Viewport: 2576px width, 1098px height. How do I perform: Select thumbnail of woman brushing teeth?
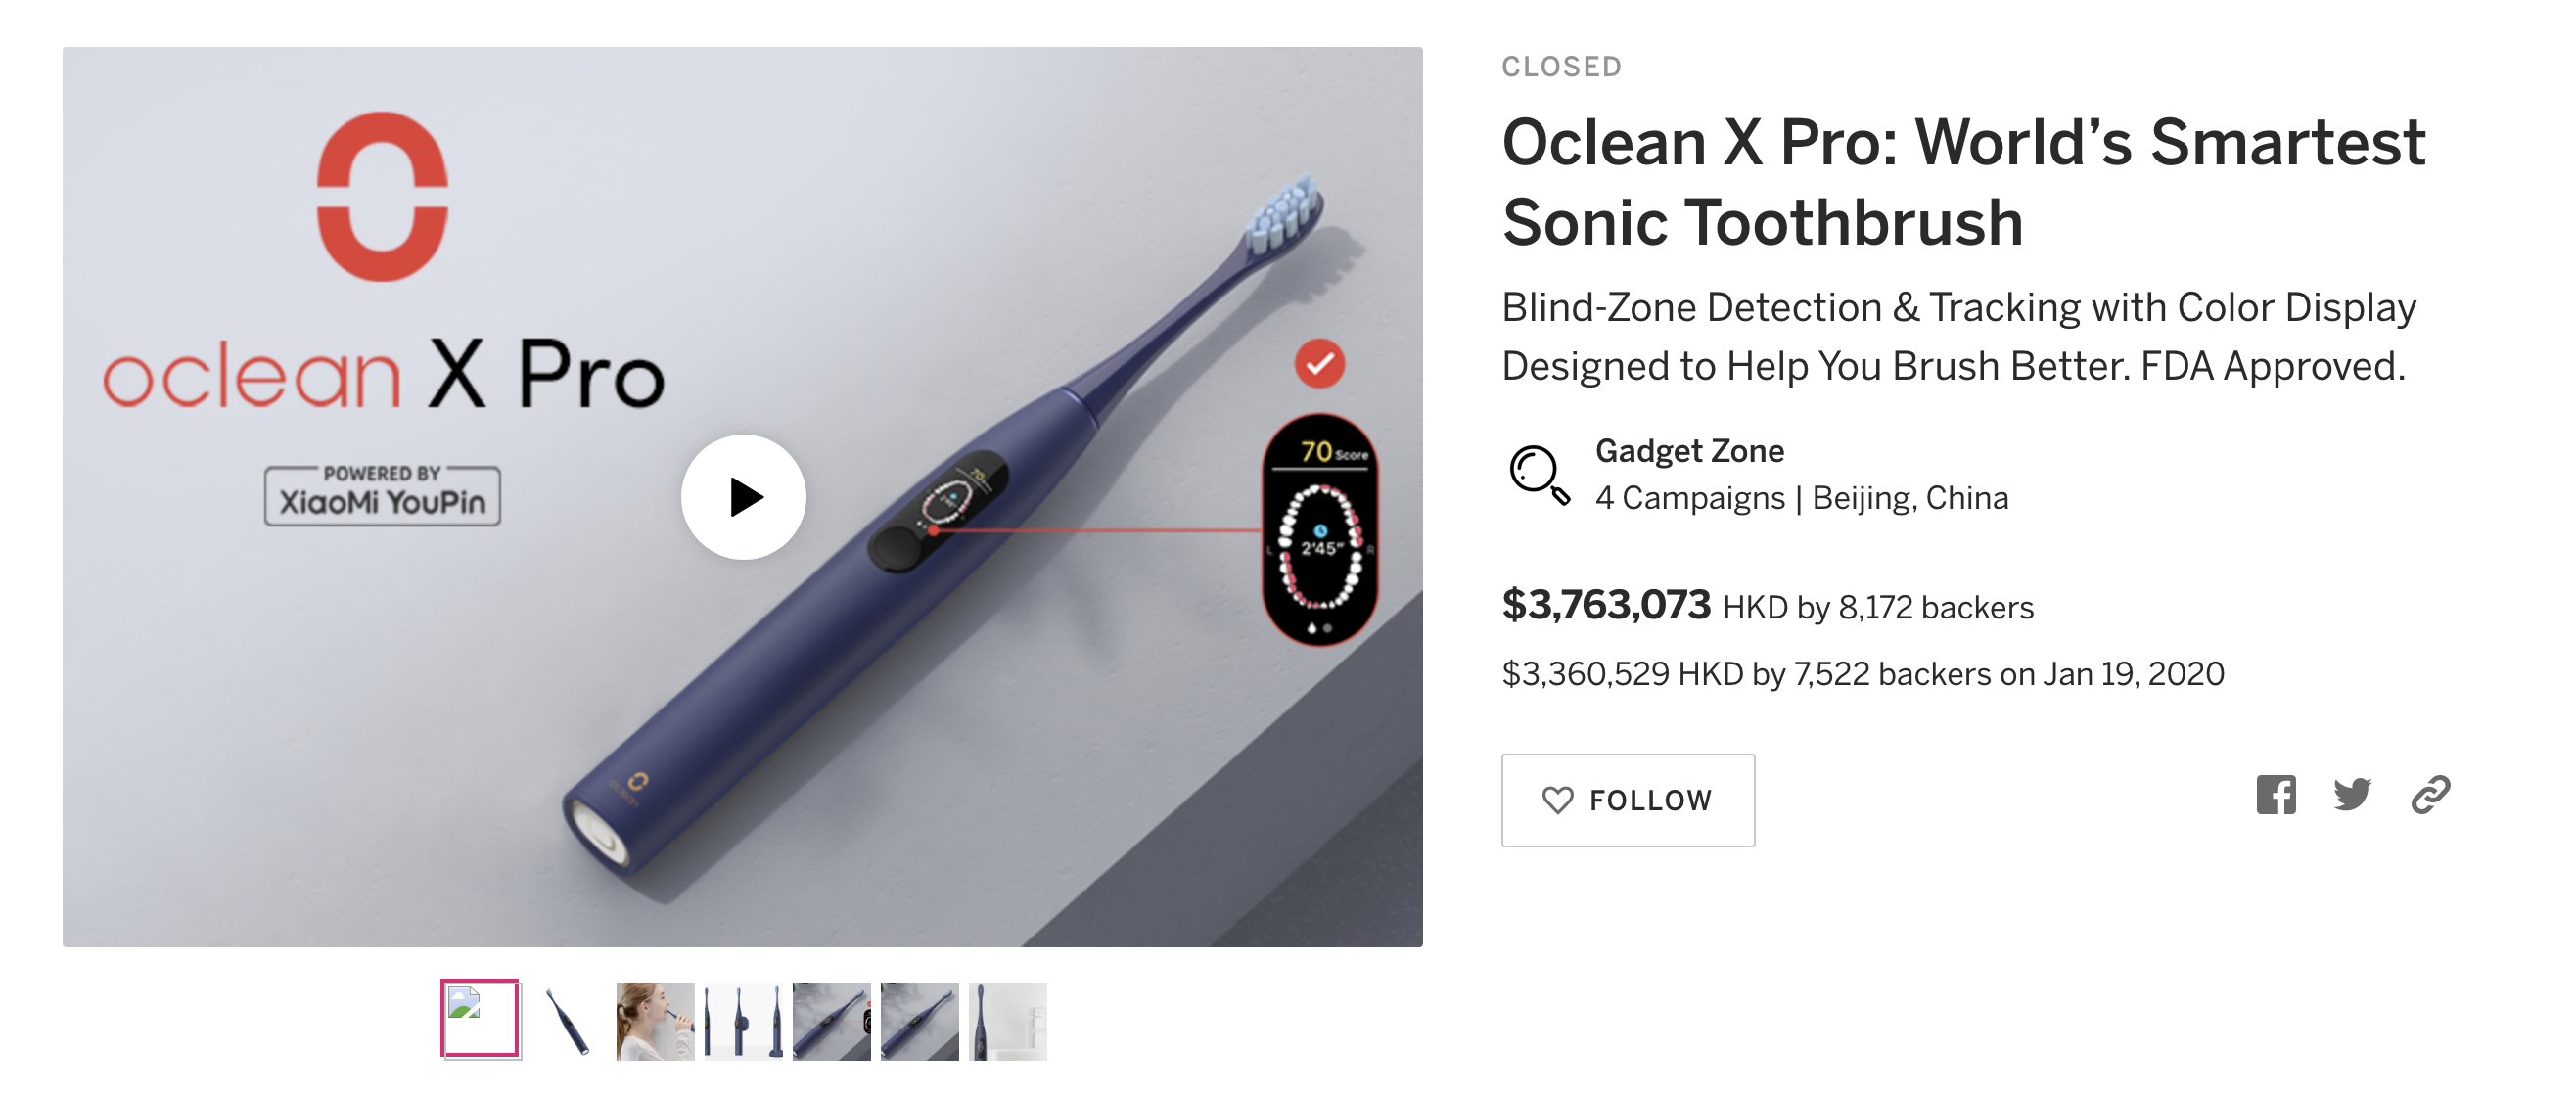(x=655, y=1021)
